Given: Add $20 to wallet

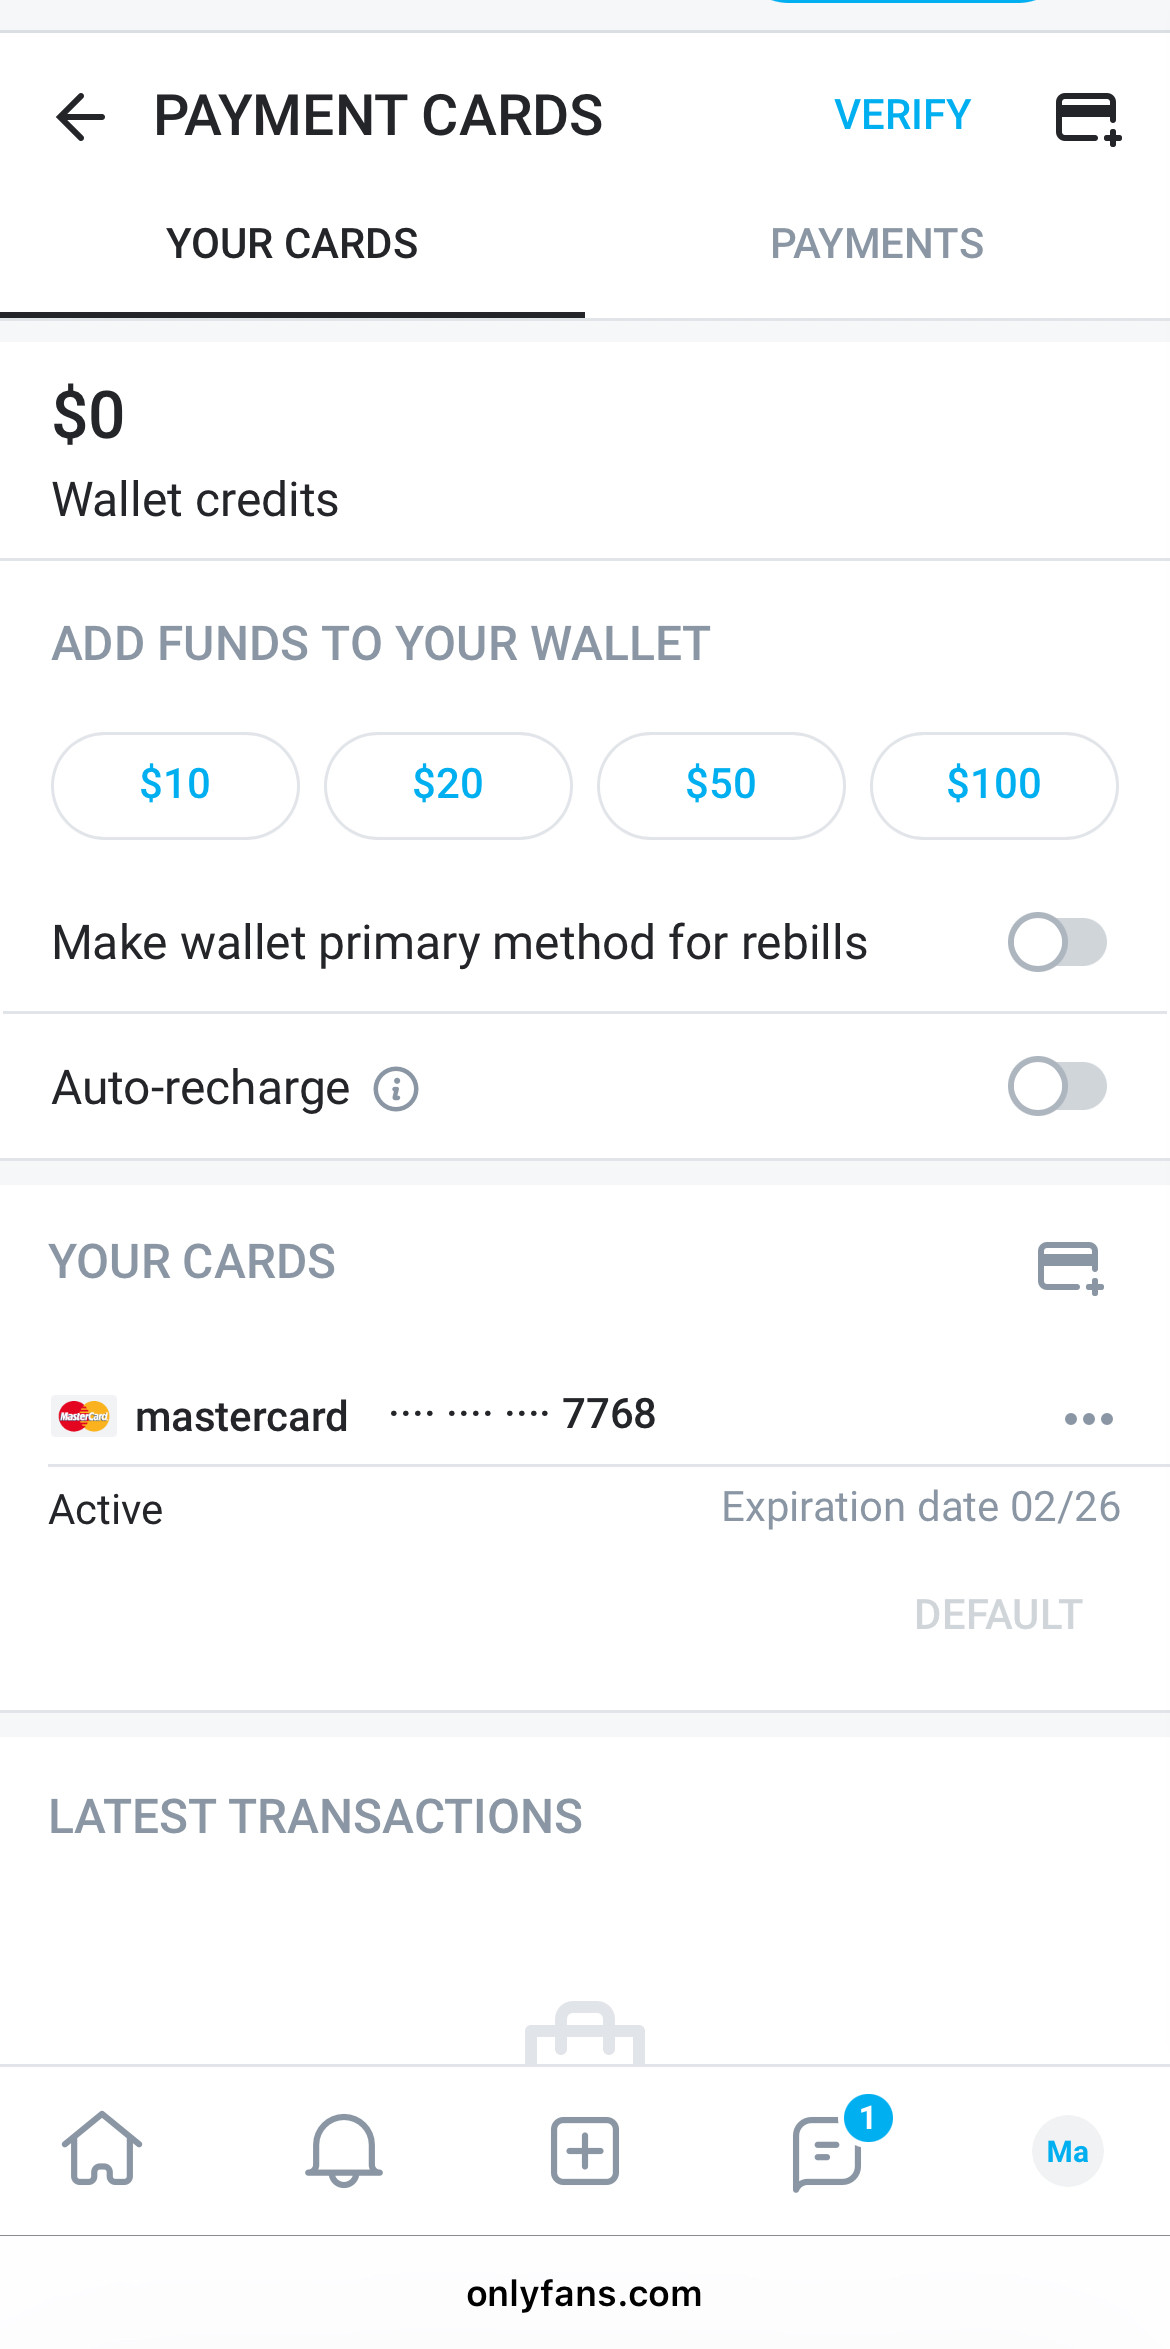Looking at the screenshot, I should tap(448, 784).
